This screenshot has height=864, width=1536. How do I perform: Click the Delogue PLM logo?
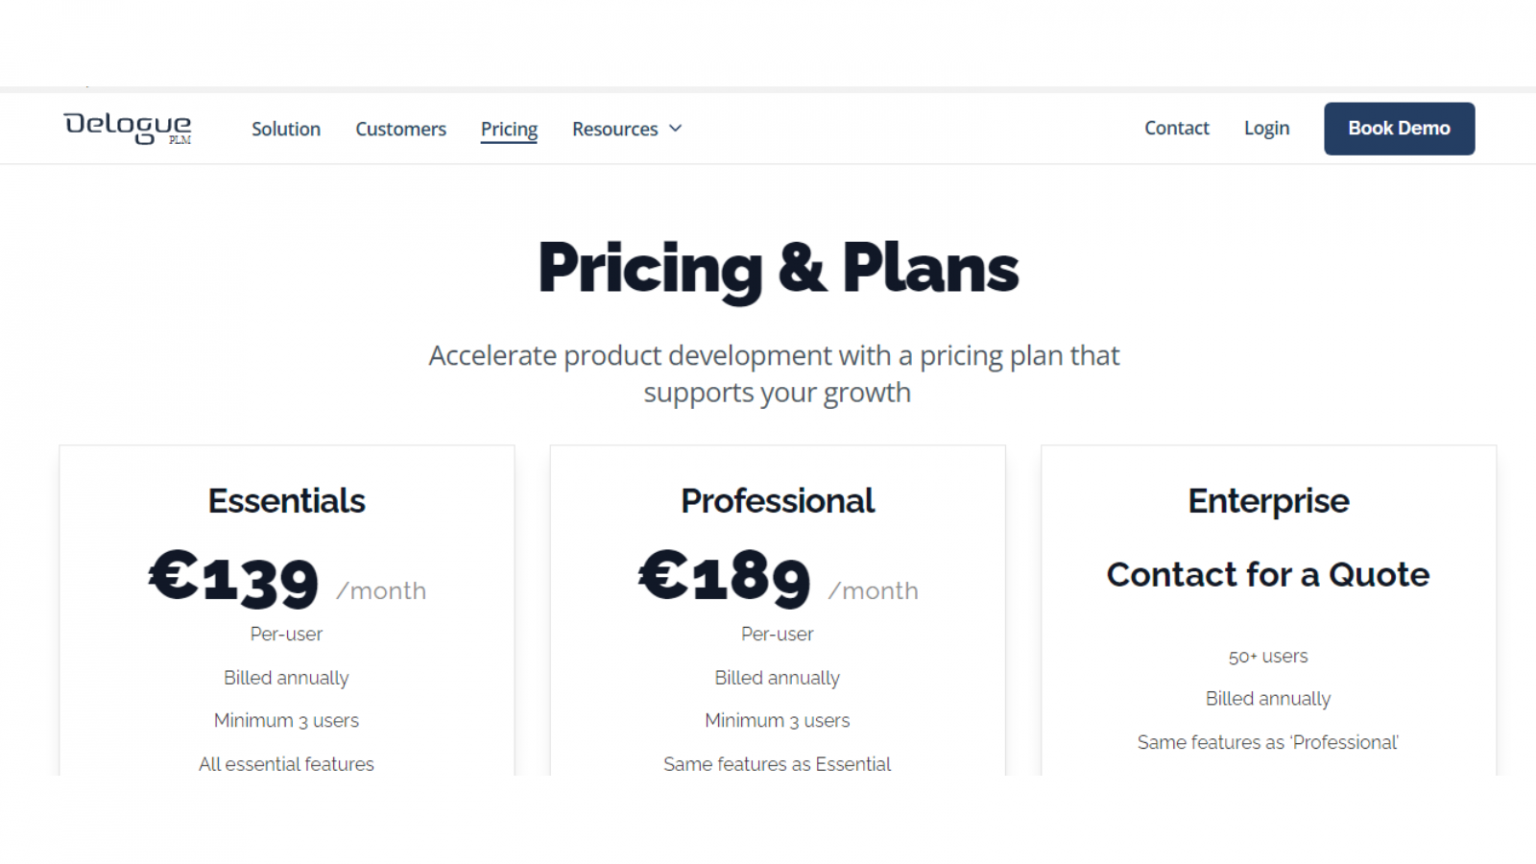(x=127, y=128)
